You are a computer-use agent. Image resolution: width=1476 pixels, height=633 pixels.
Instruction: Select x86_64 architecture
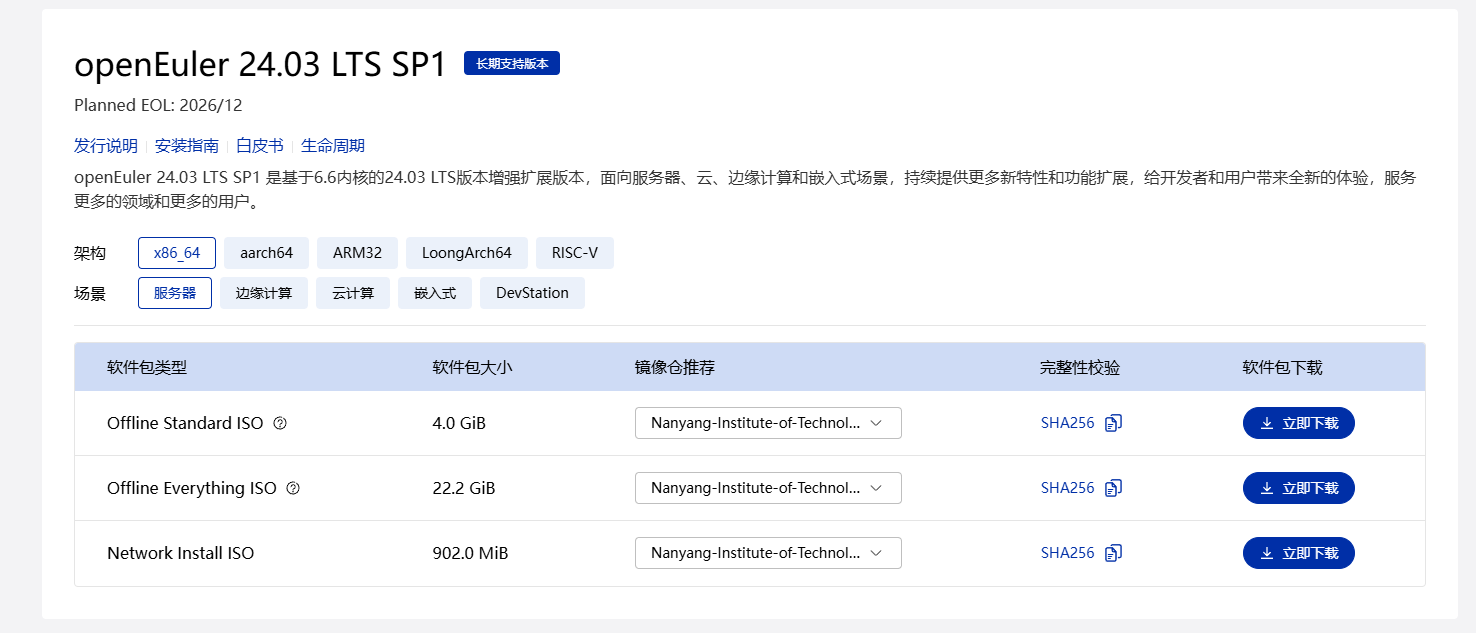pyautogui.click(x=177, y=253)
